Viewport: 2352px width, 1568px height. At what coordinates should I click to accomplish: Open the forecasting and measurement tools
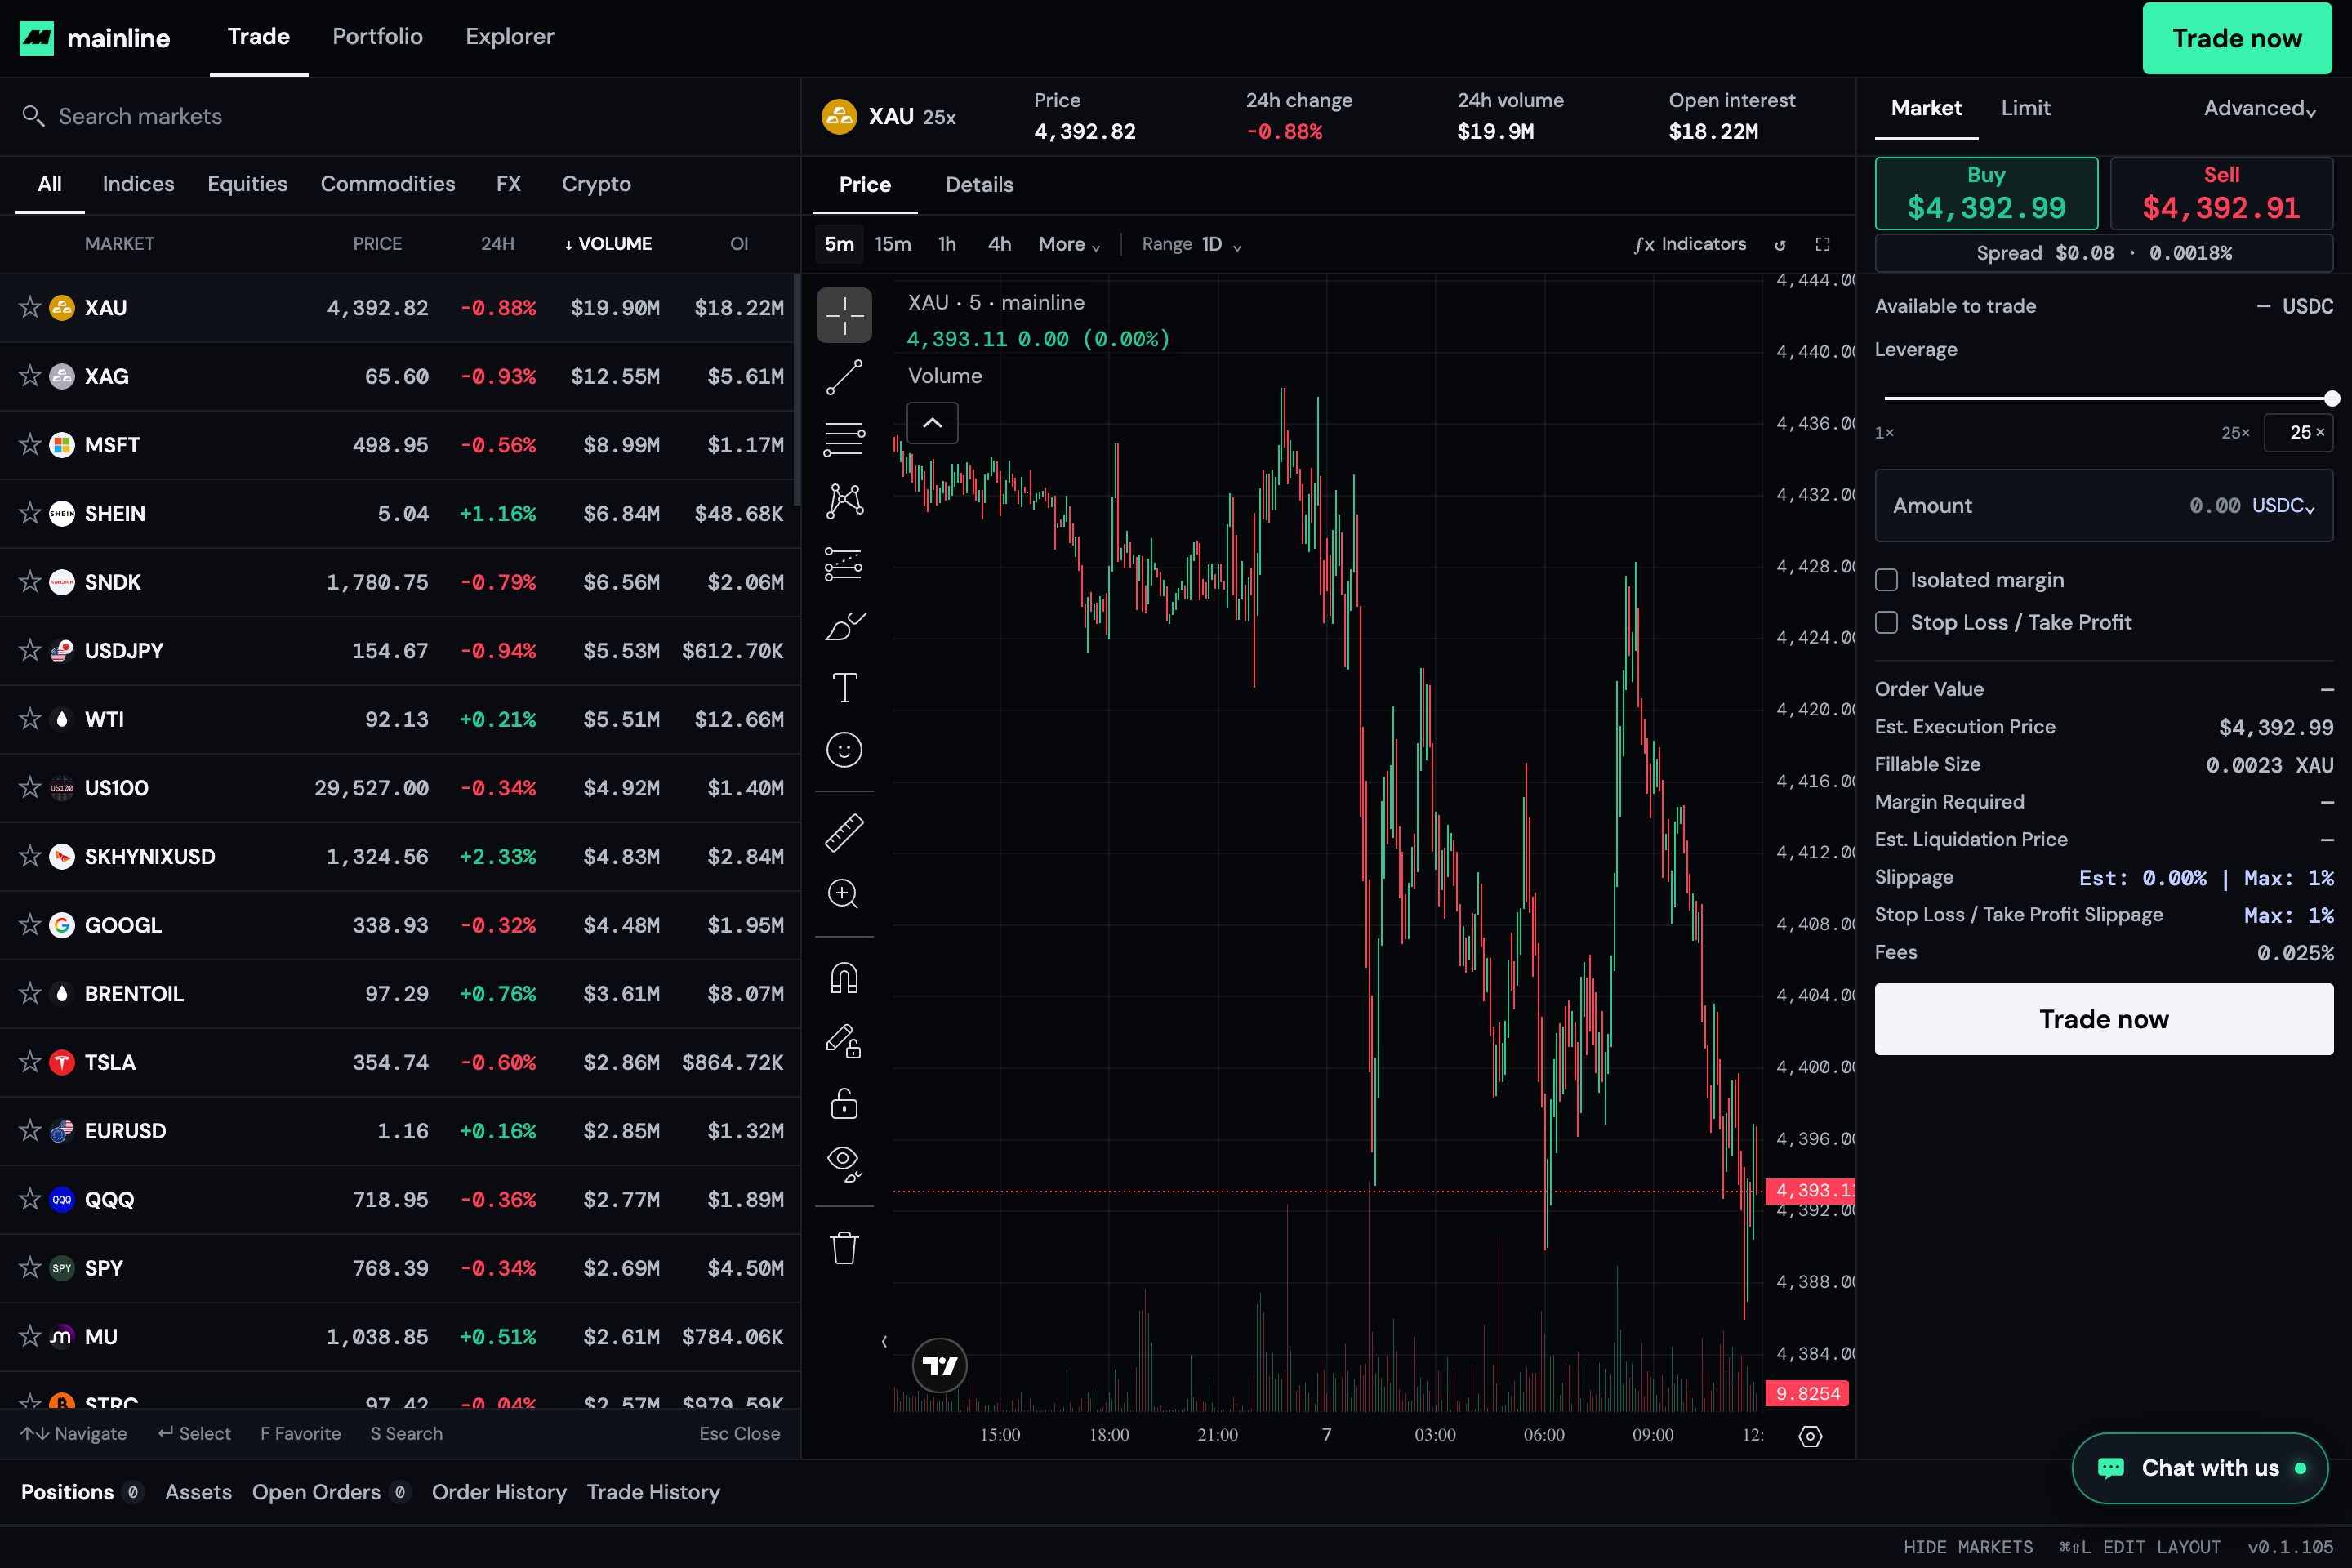[x=844, y=564]
